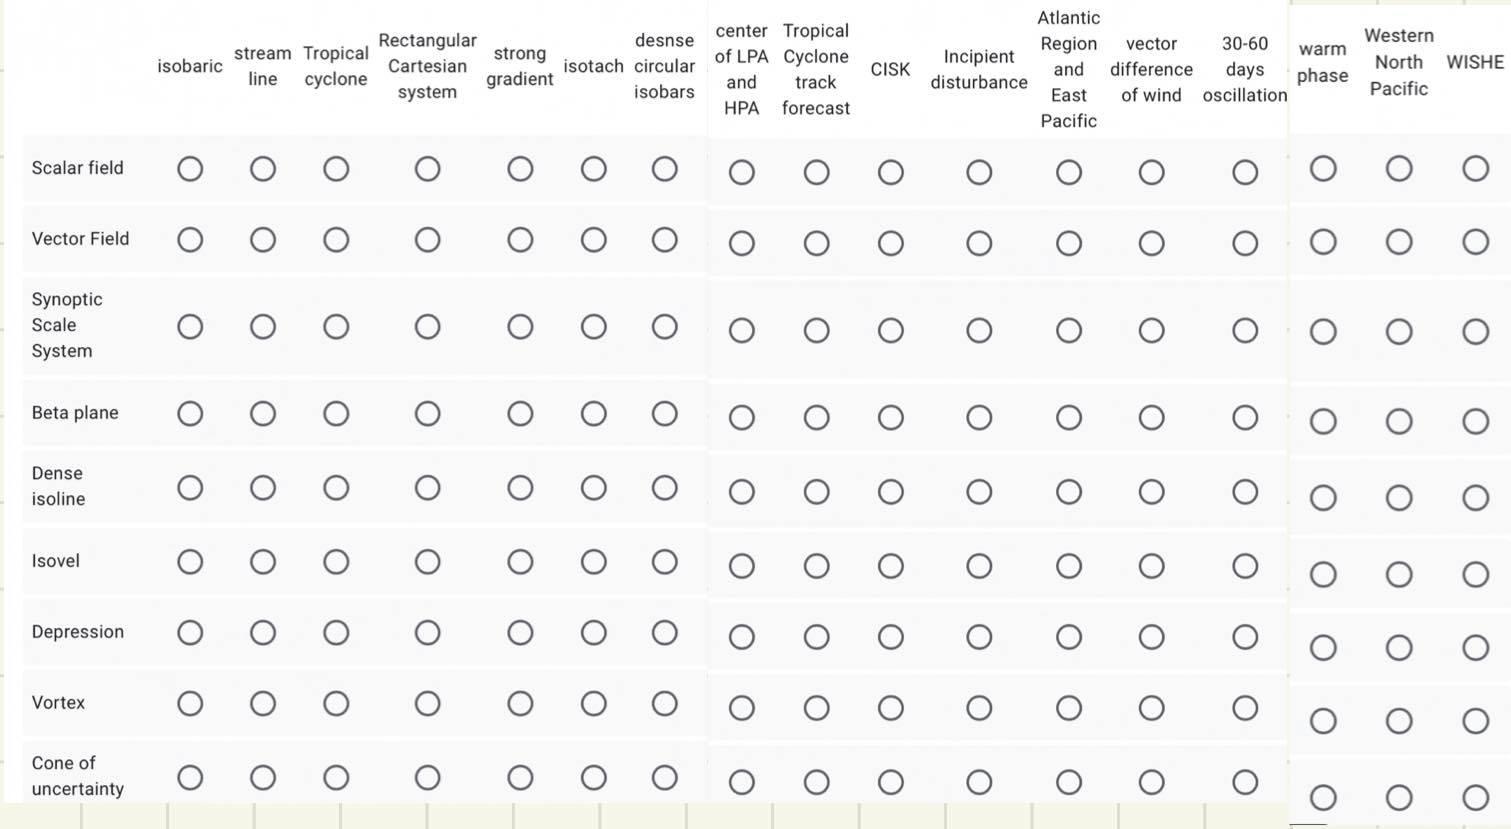
Task: Select desnse circular isobars for Depression
Action: click(x=665, y=633)
